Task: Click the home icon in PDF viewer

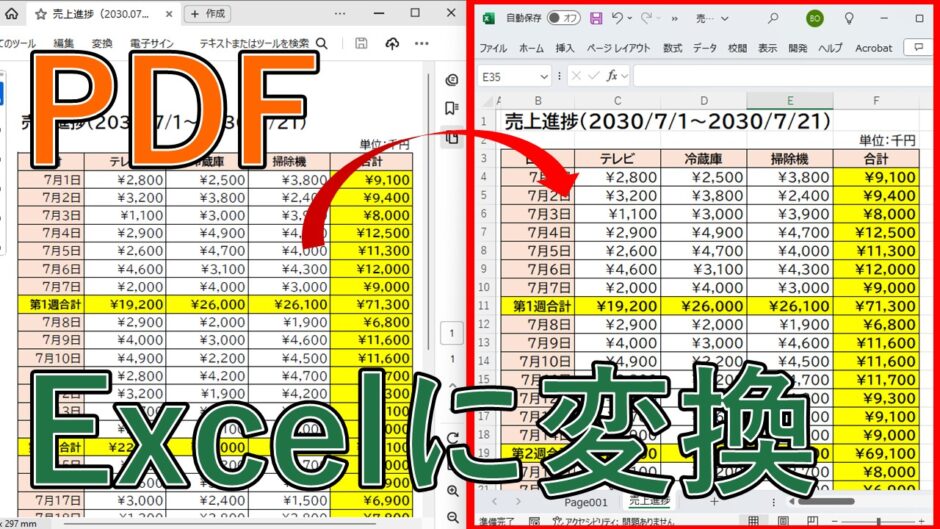Action: [11, 13]
